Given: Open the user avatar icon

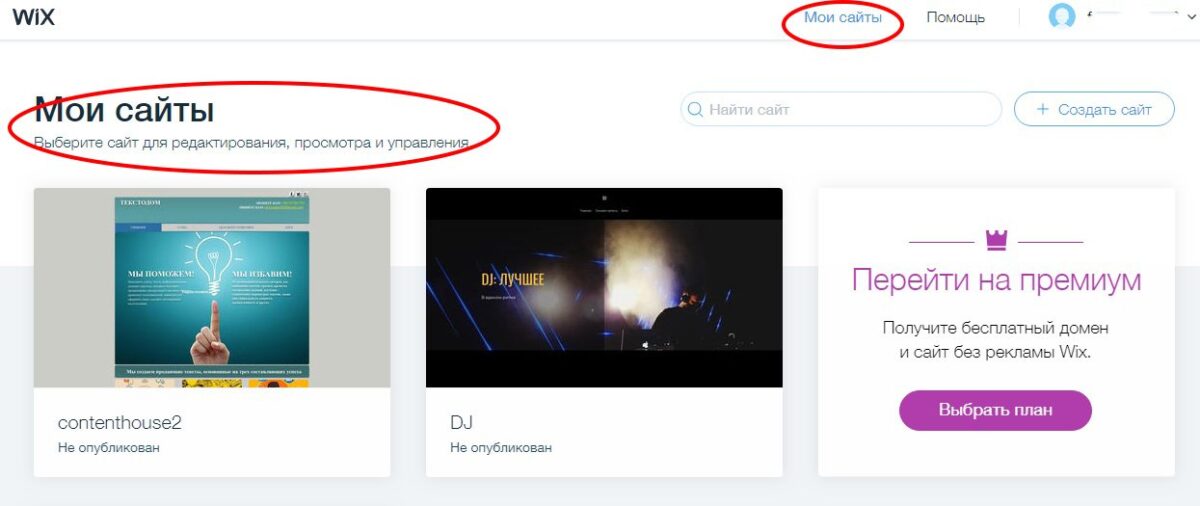Looking at the screenshot, I should click(x=1061, y=17).
